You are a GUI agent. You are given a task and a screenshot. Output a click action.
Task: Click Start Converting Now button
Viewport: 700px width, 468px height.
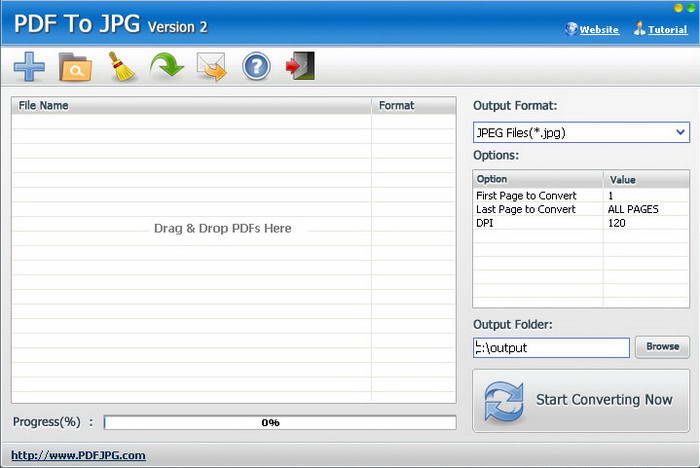coord(581,400)
